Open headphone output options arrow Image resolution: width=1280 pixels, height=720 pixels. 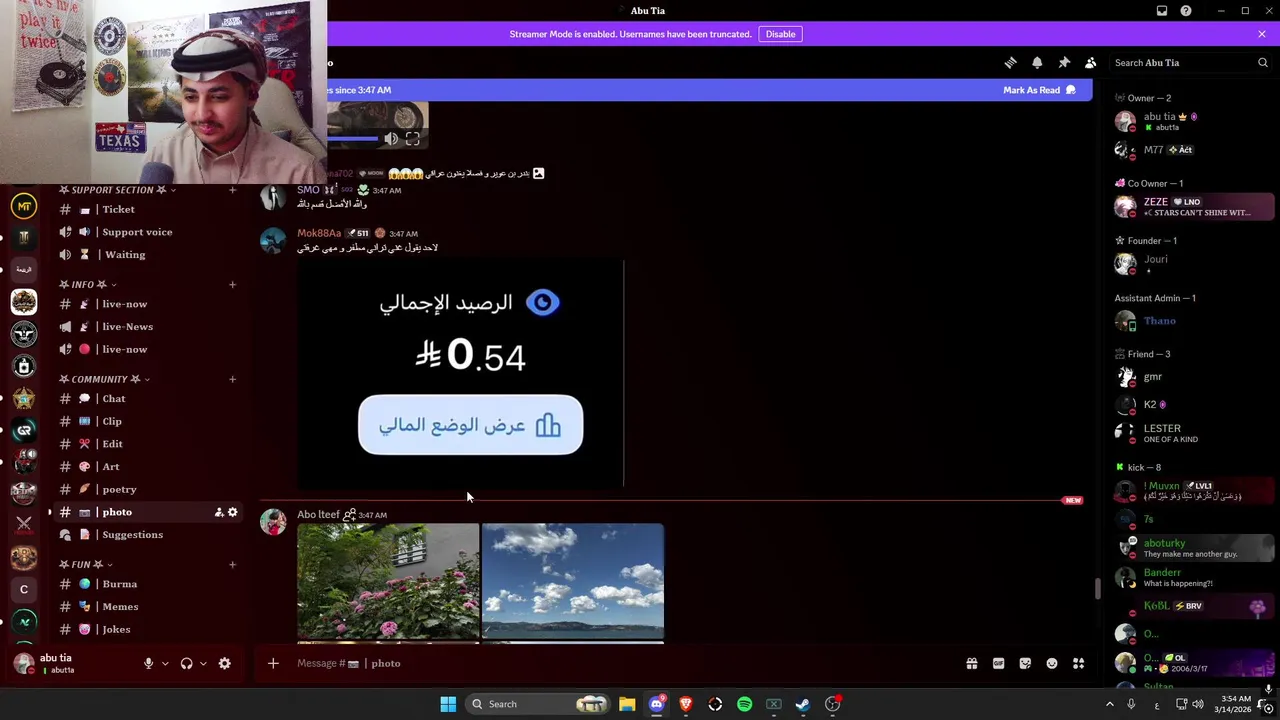pyautogui.click(x=203, y=663)
